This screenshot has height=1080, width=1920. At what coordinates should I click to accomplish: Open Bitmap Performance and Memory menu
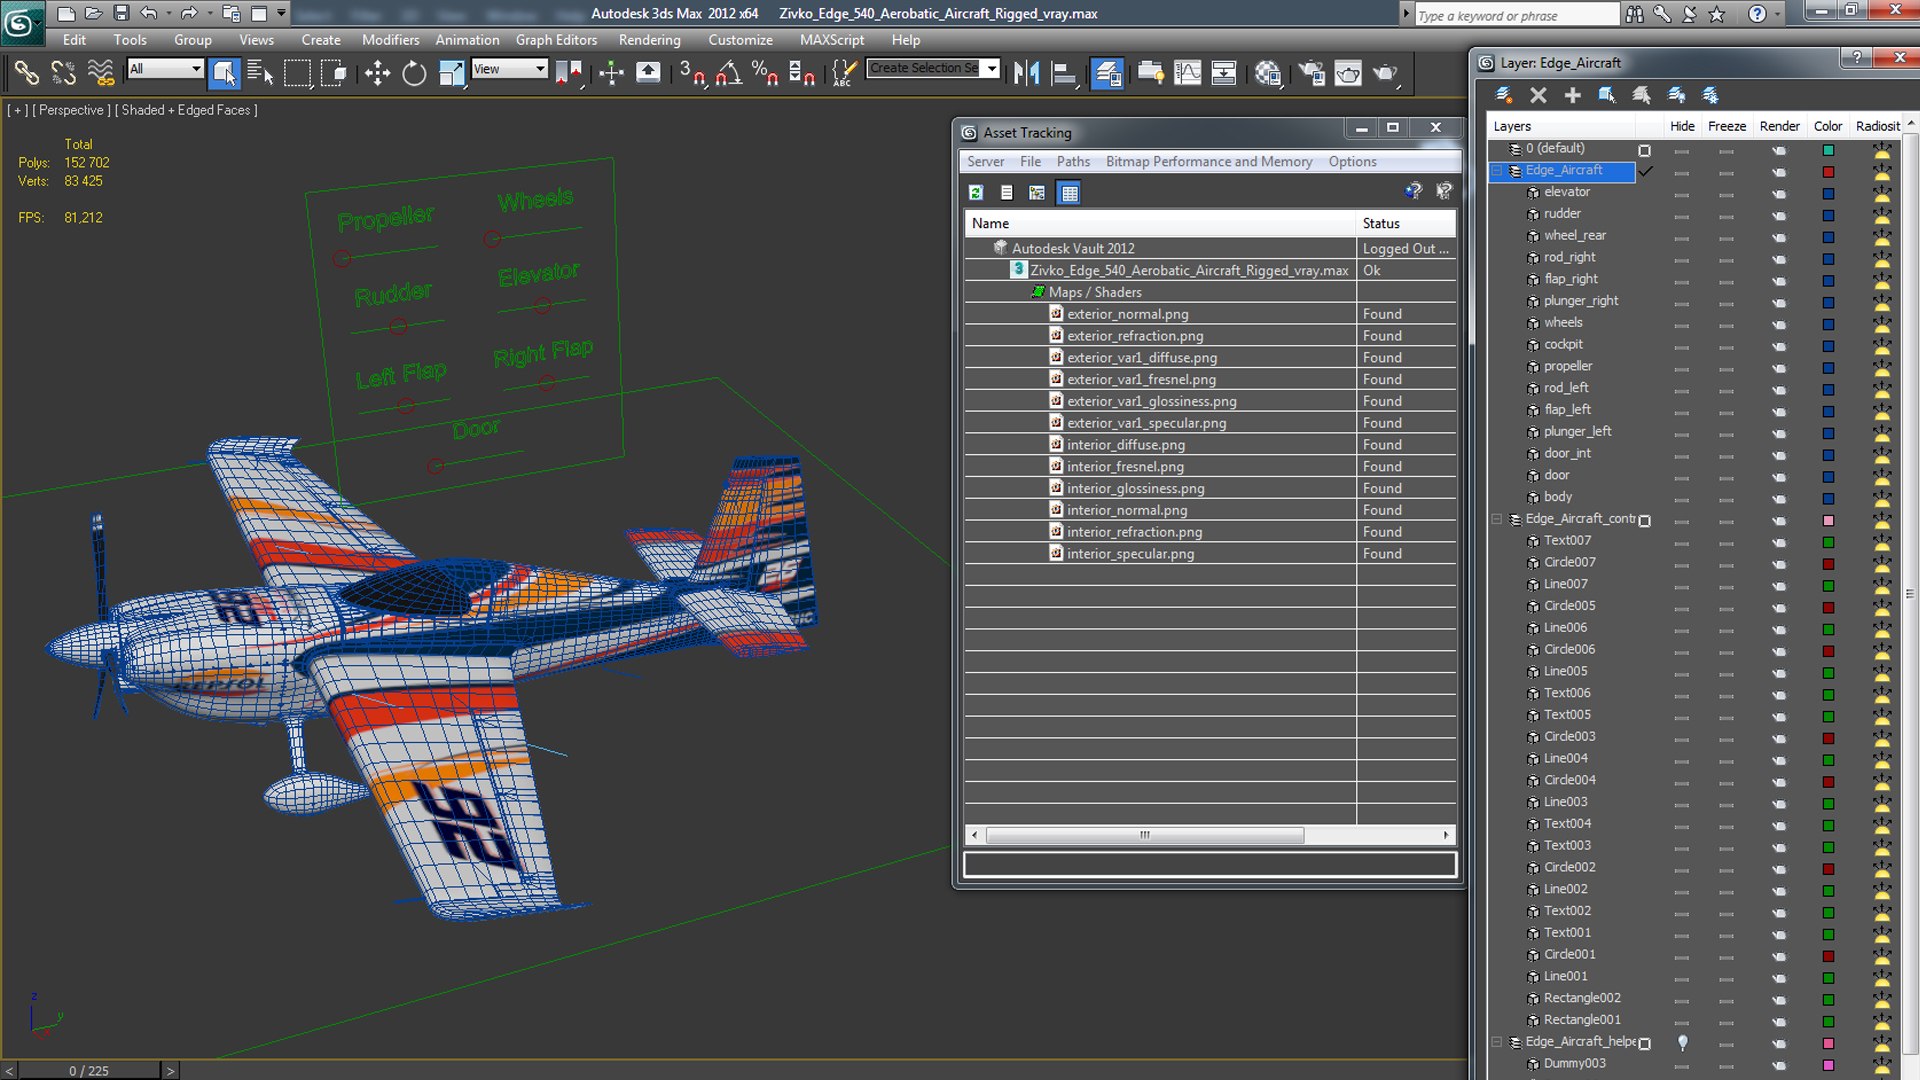(1208, 161)
